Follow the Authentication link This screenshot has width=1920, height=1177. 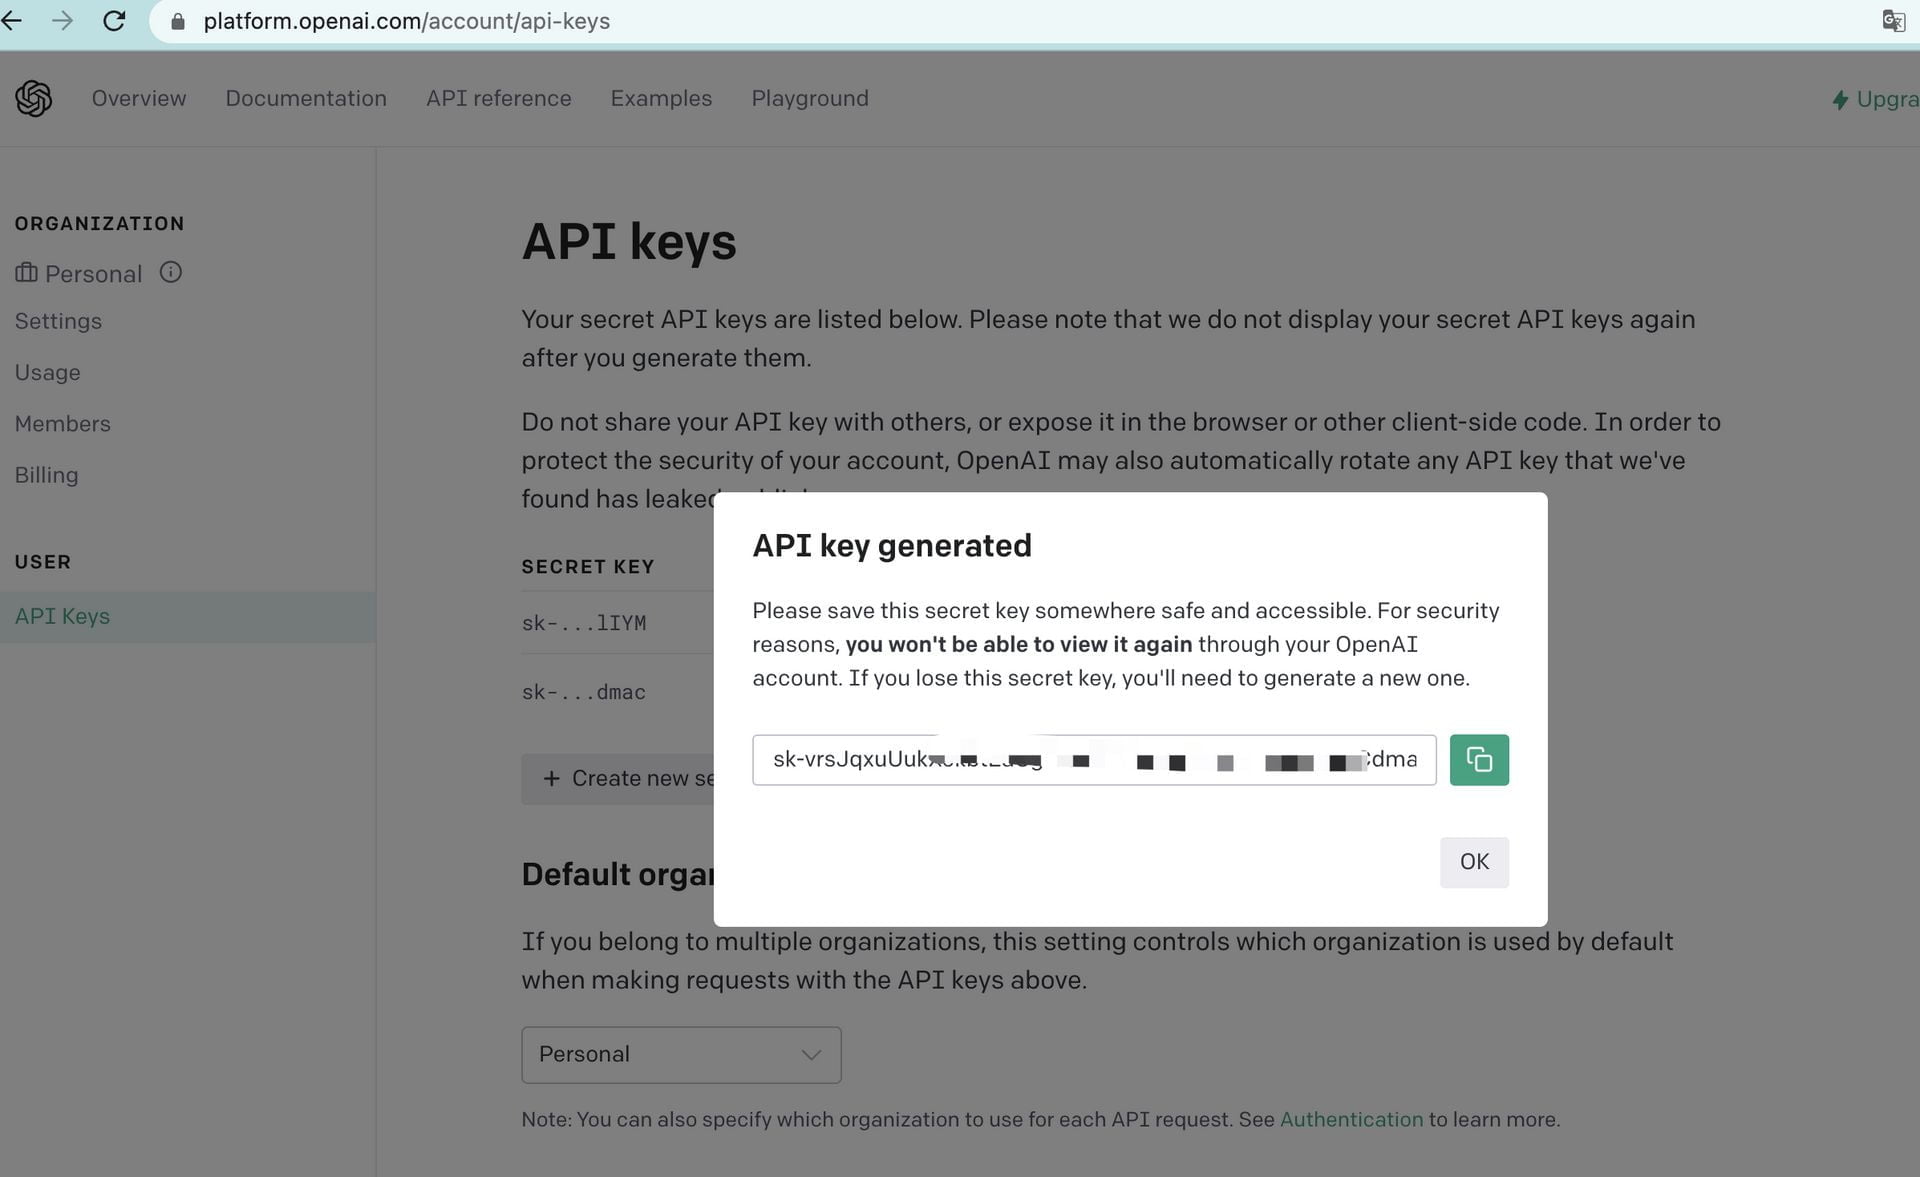(1350, 1119)
